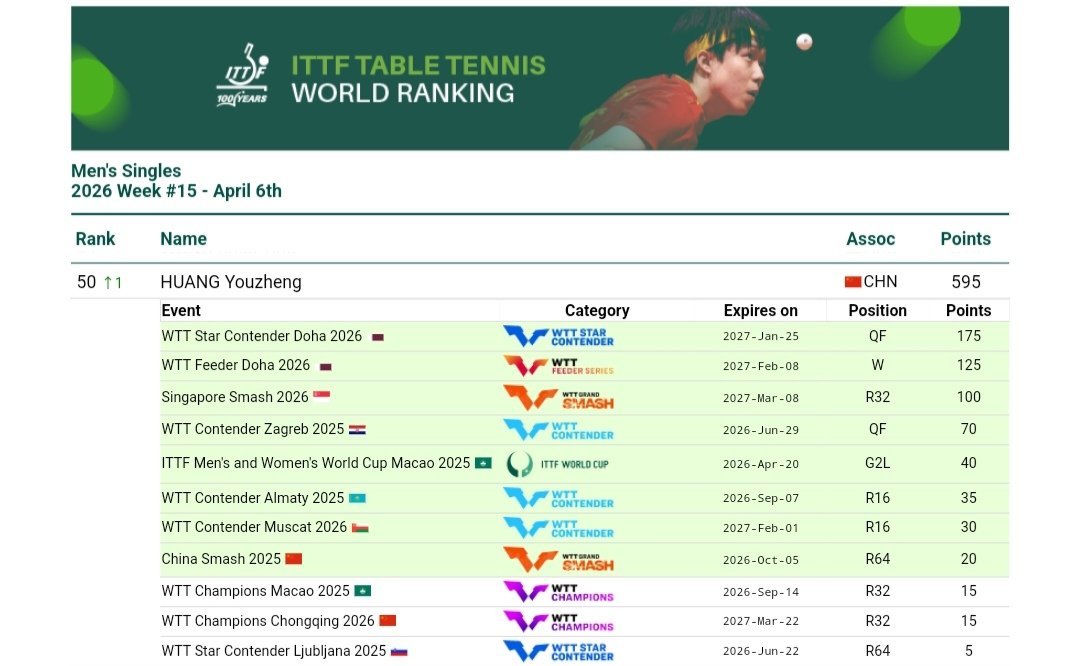Click the 125 points cell
1080x666 pixels.
968,365
